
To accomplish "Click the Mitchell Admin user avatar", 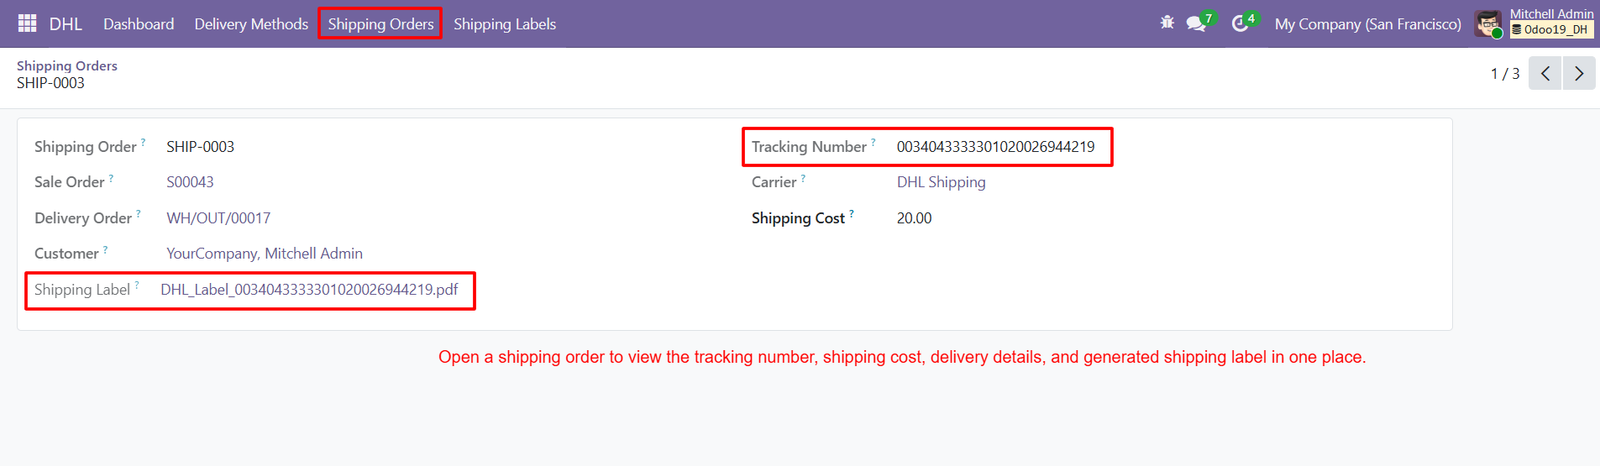I will tap(1488, 24).
